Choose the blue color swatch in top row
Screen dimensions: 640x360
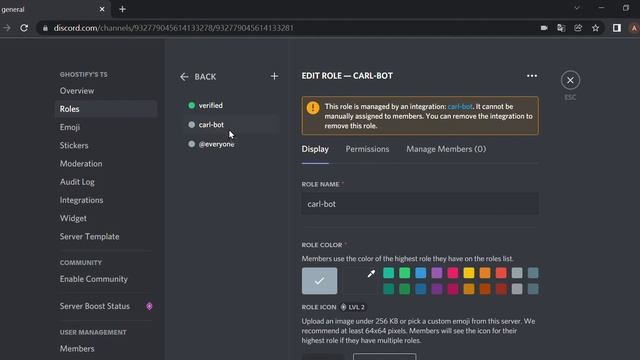click(x=420, y=273)
